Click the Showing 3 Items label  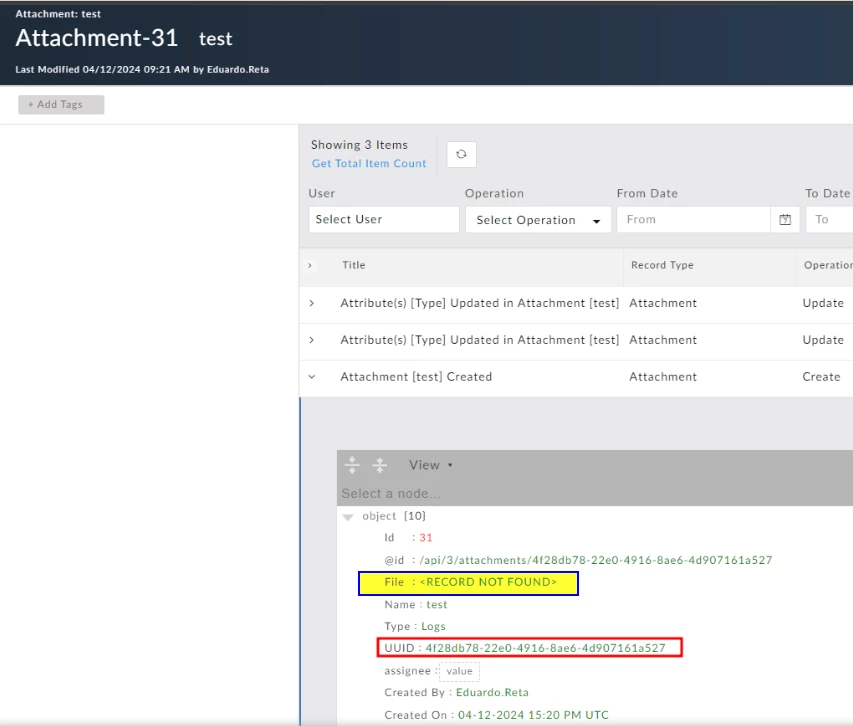(x=359, y=145)
